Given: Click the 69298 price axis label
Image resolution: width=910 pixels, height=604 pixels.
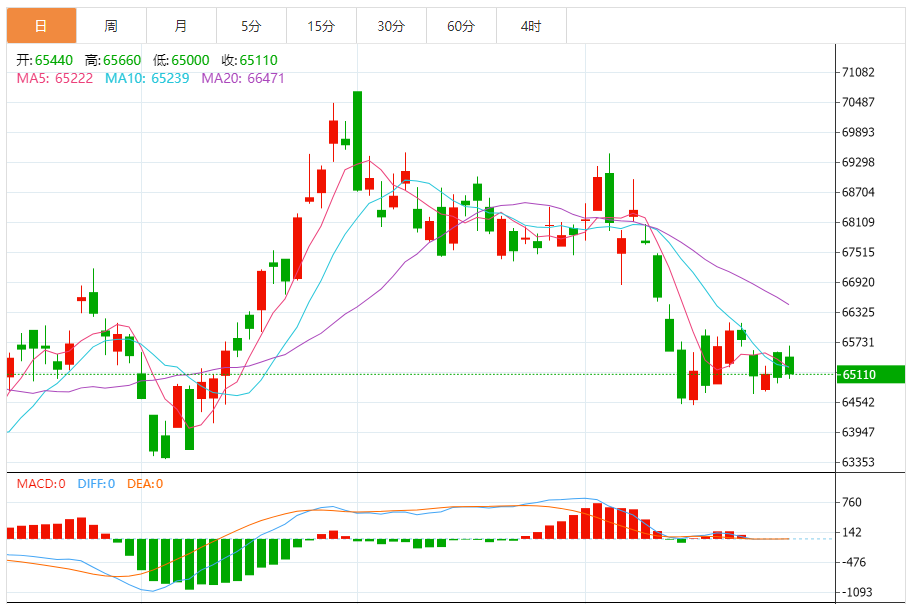Looking at the screenshot, I should coord(858,162).
